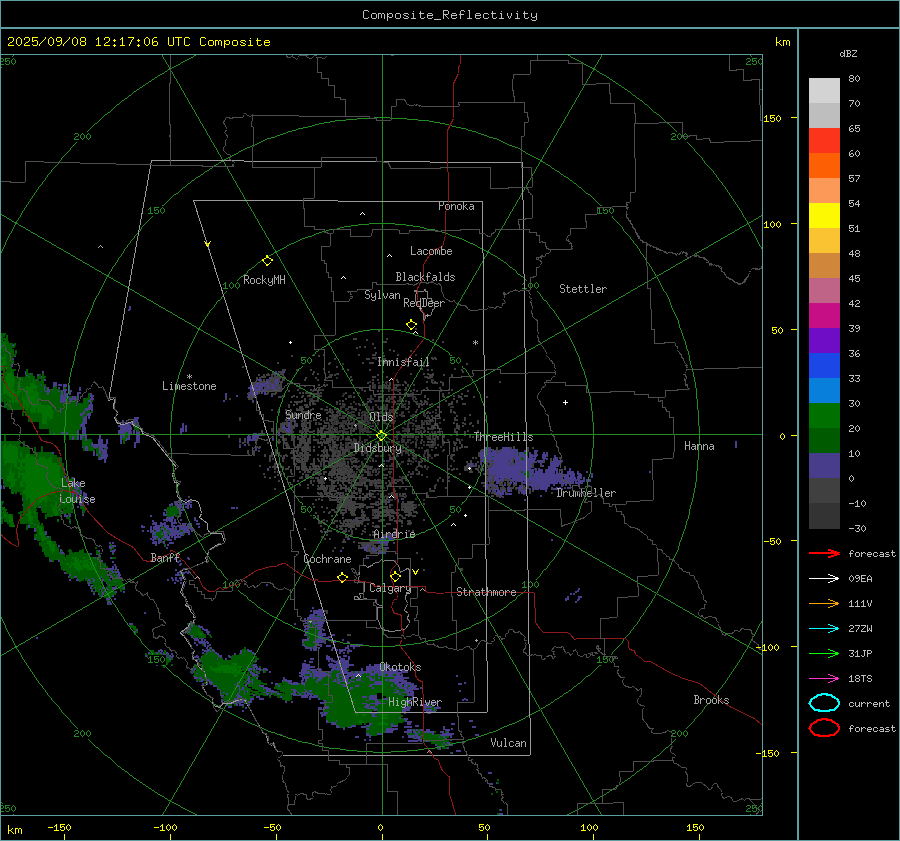Click the Lake Louise label
This screenshot has height=841, width=900.
77,491
